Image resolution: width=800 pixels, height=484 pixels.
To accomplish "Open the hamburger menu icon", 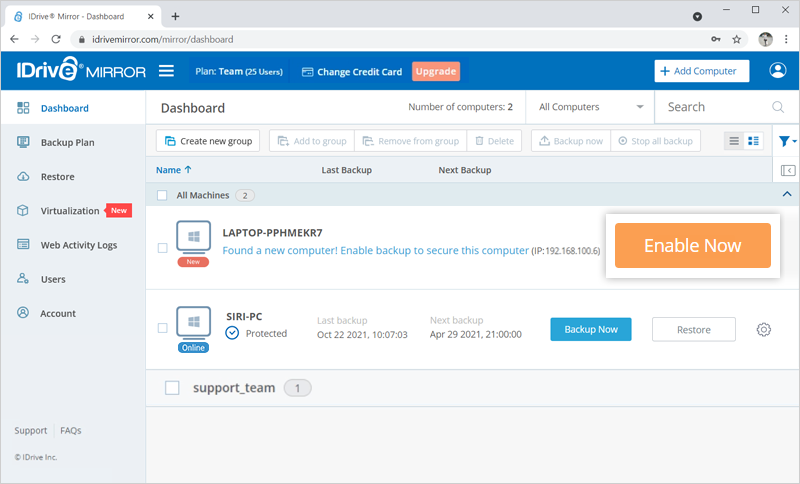I will coord(166,71).
